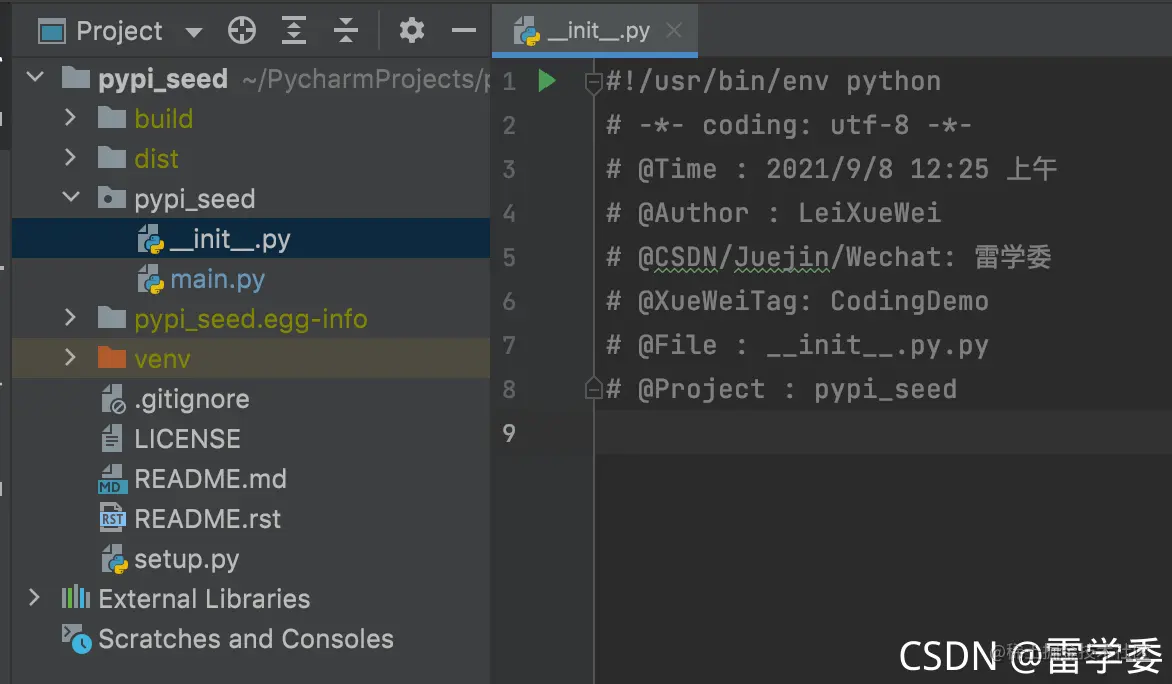
Task: Click the Collapse All toolbar icon
Action: [345, 31]
